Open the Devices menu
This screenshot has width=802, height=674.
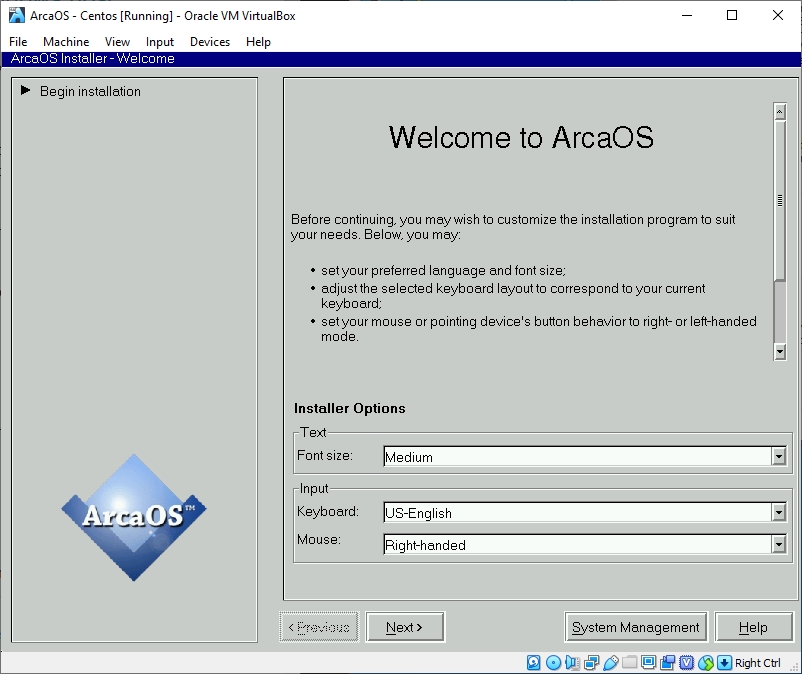coord(210,42)
